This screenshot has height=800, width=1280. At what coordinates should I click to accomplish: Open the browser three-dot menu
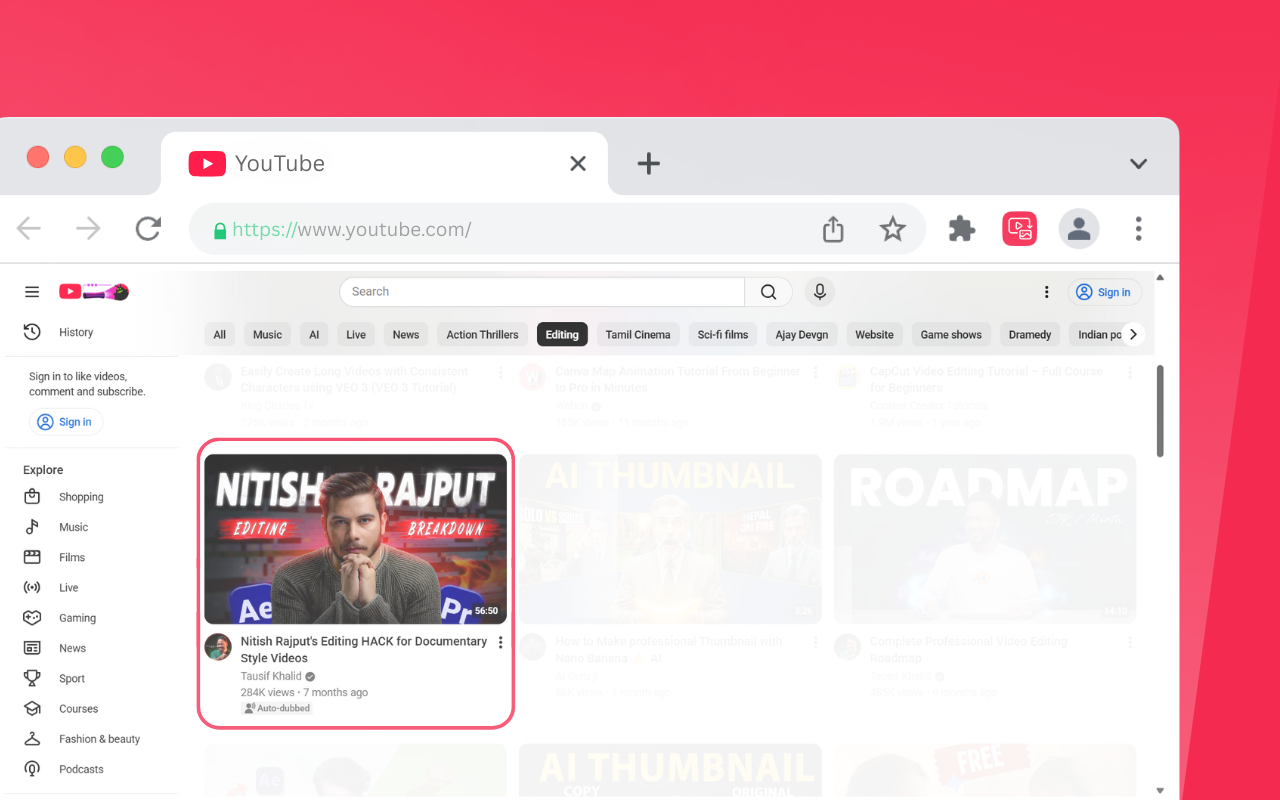coord(1138,229)
